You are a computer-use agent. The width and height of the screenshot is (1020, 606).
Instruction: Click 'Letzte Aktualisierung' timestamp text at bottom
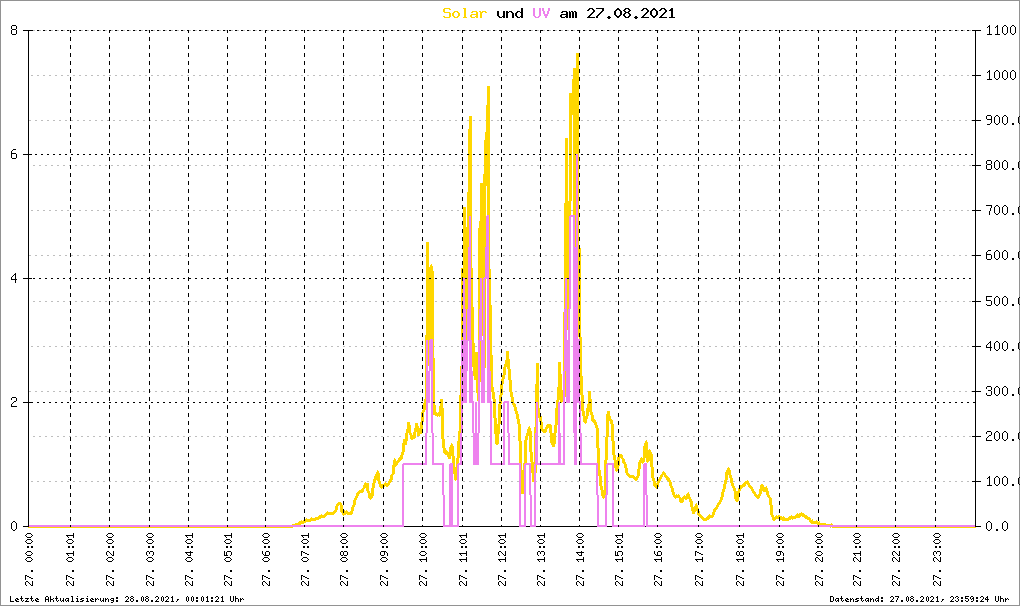click(x=127, y=599)
